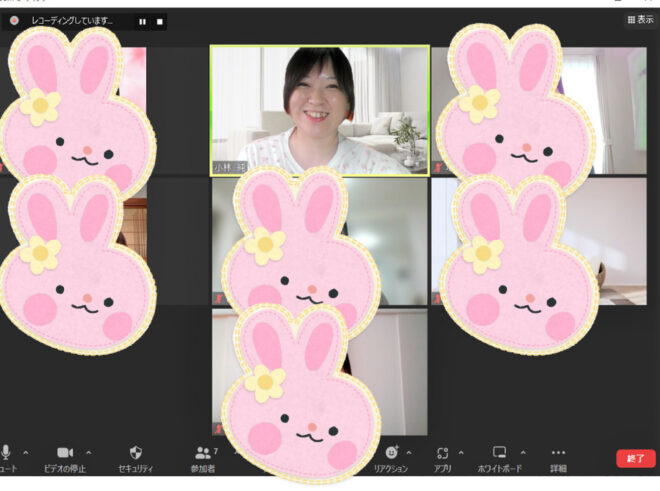Screen dimensions: 660x491
Task: Open the Apps icon
Action: click(443, 453)
